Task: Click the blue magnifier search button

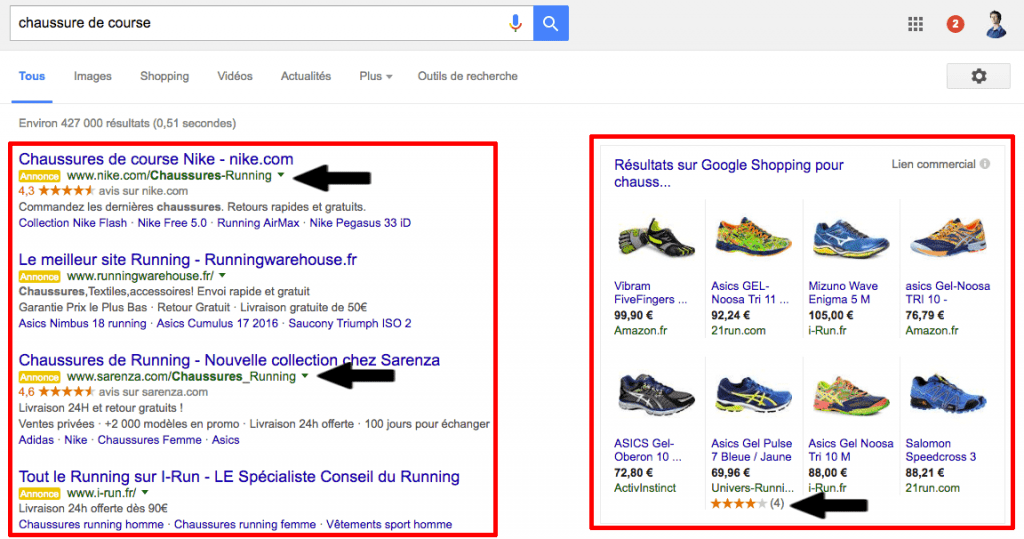Action: pos(551,24)
